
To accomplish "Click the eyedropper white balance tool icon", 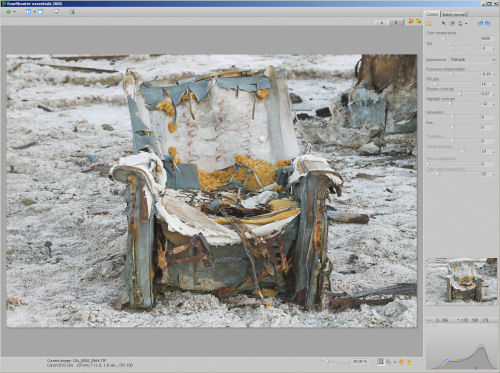I will 444,23.
